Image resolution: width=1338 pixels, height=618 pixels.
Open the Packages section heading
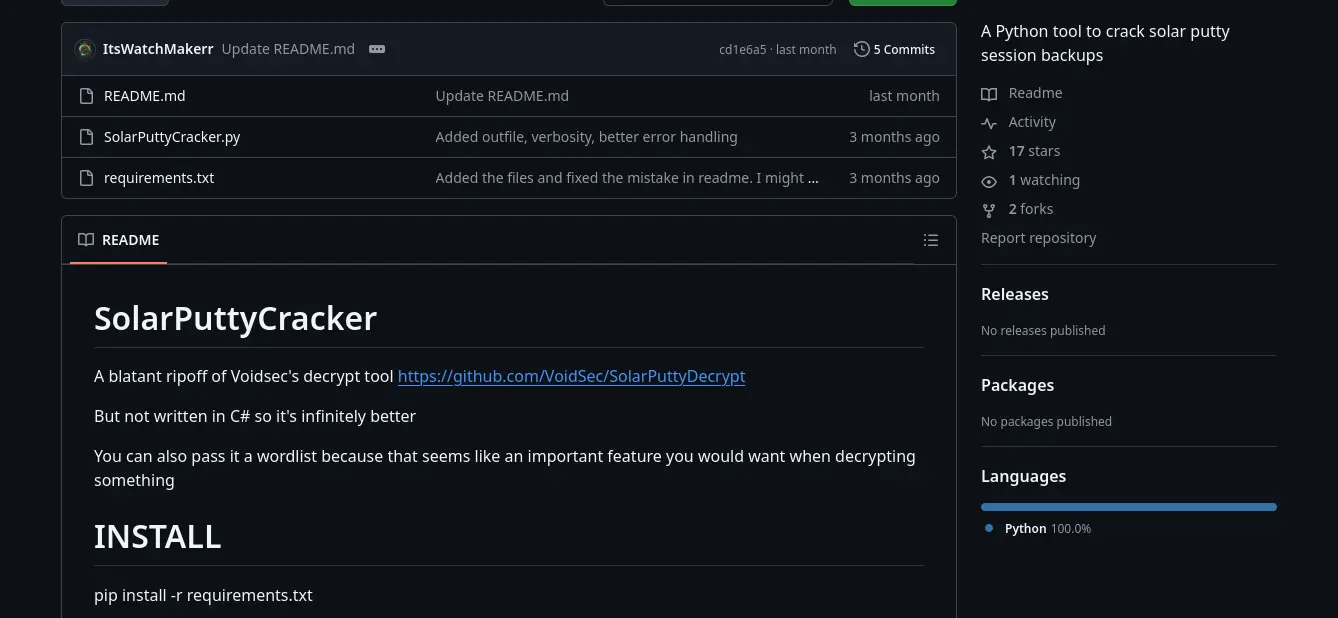(1017, 385)
